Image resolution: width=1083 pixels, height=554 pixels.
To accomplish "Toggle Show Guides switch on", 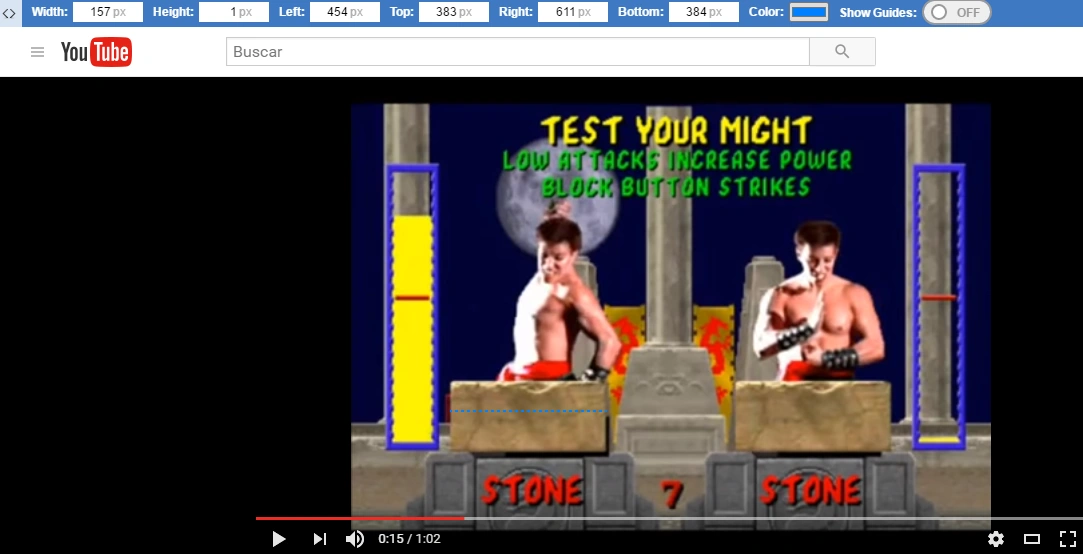I will click(x=957, y=12).
